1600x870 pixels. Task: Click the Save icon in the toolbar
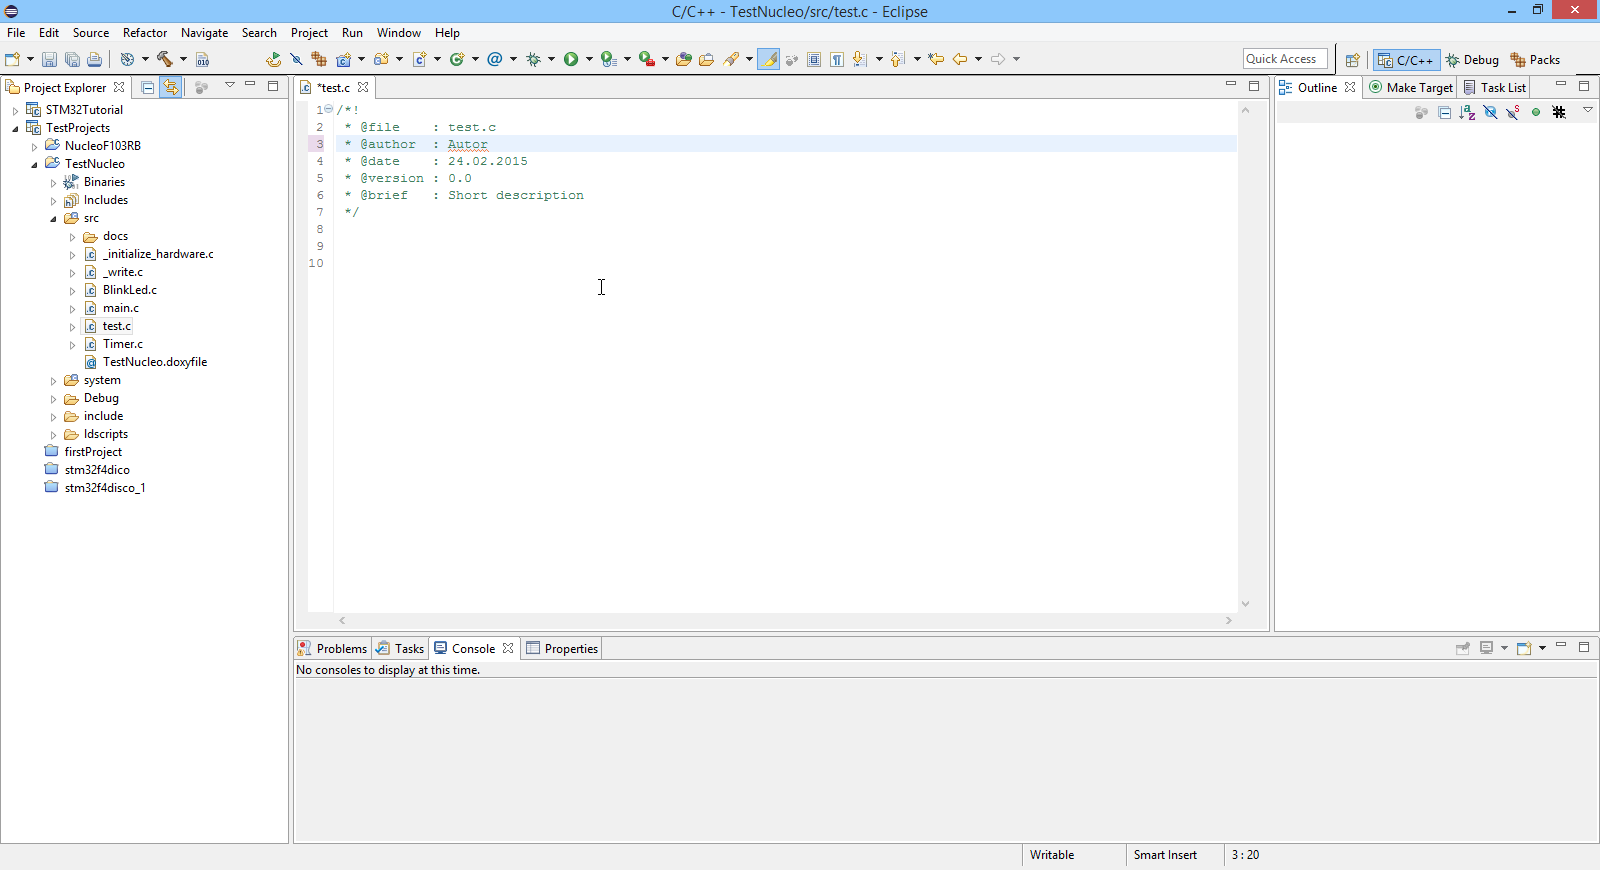49,60
